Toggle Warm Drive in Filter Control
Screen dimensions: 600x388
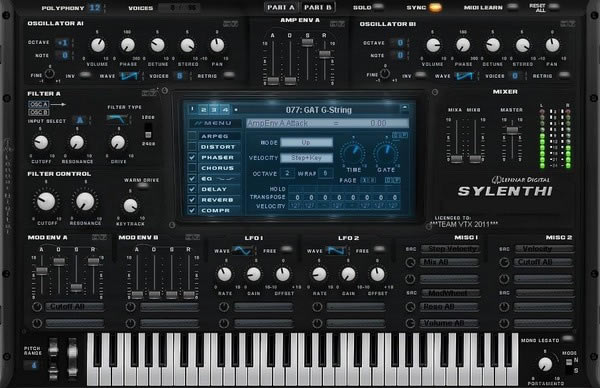point(143,186)
